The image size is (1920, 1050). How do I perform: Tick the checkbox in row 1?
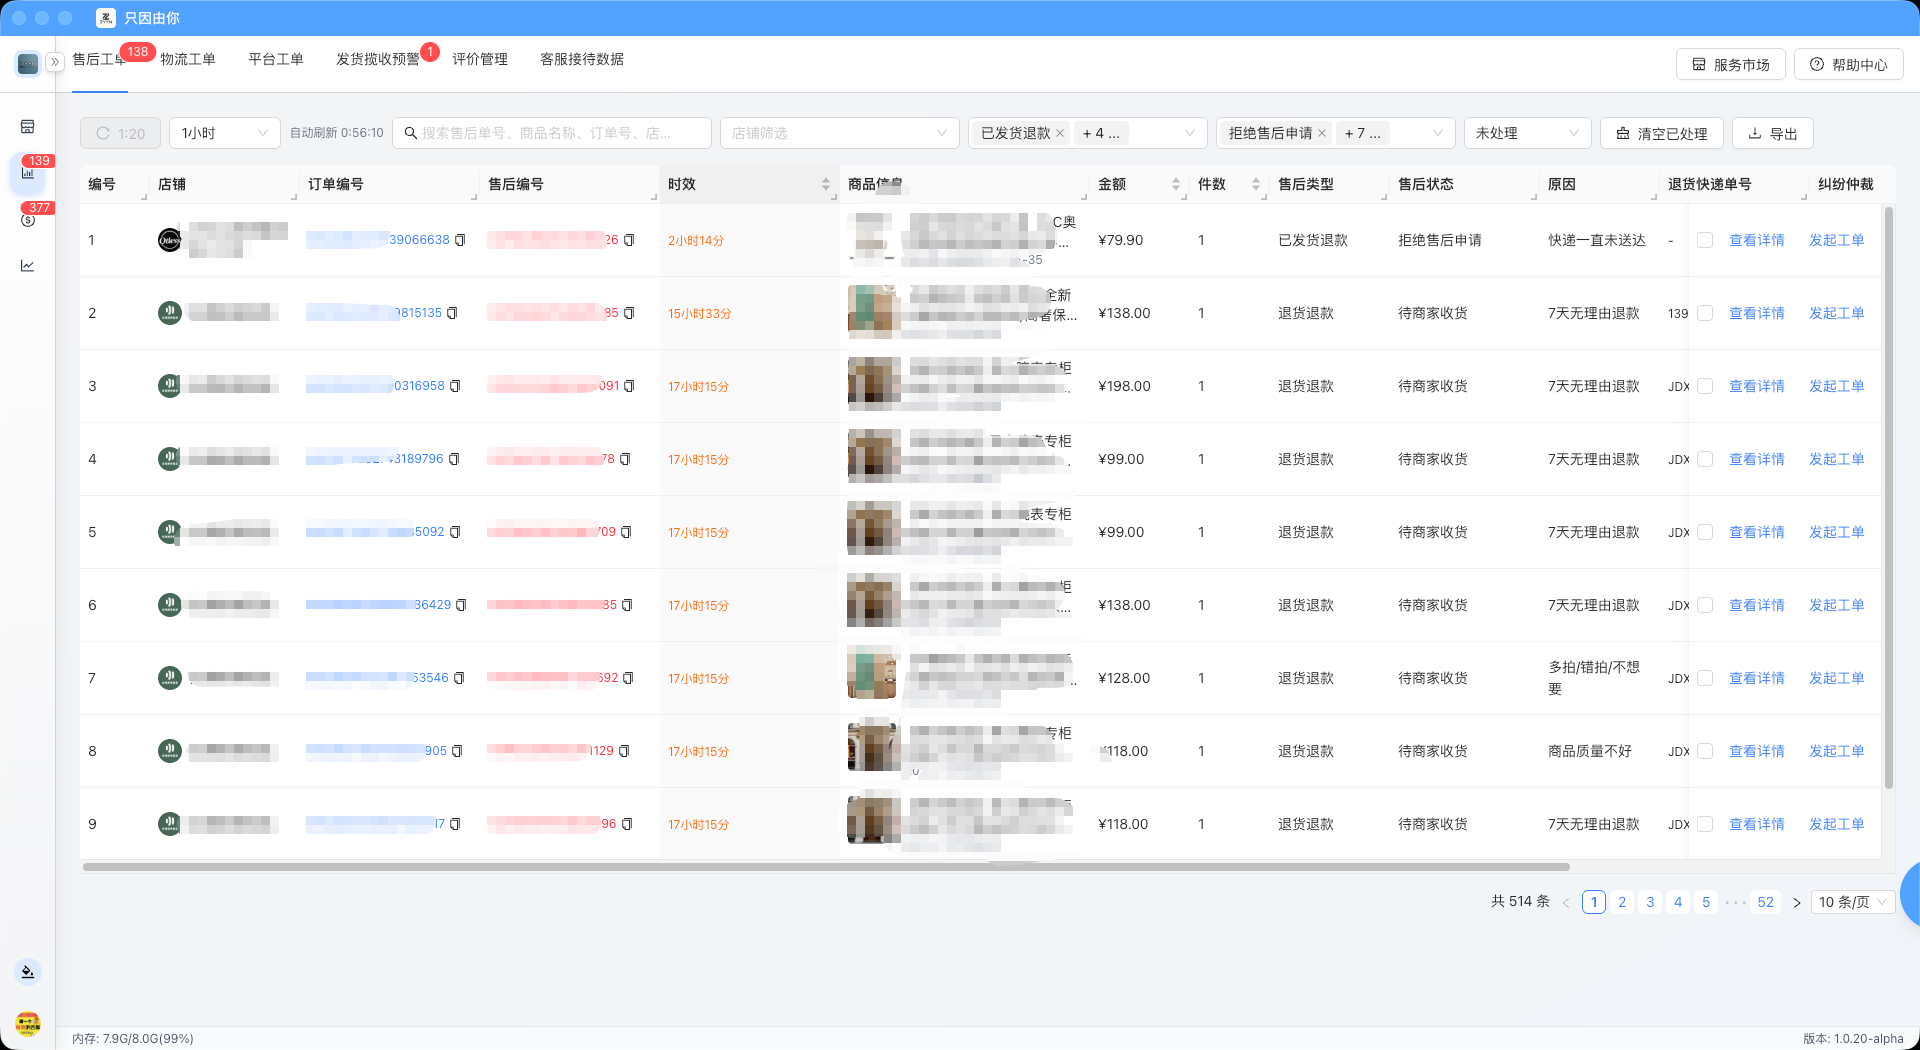tap(1705, 240)
